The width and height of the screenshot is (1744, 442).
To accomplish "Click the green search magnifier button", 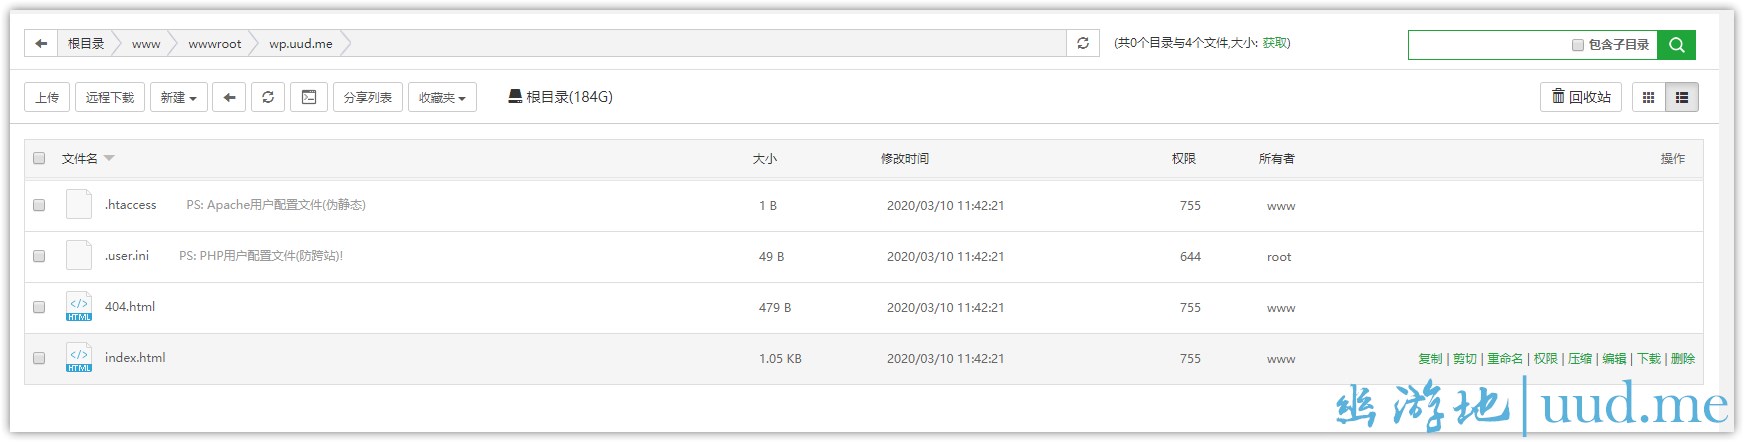I will click(1677, 45).
